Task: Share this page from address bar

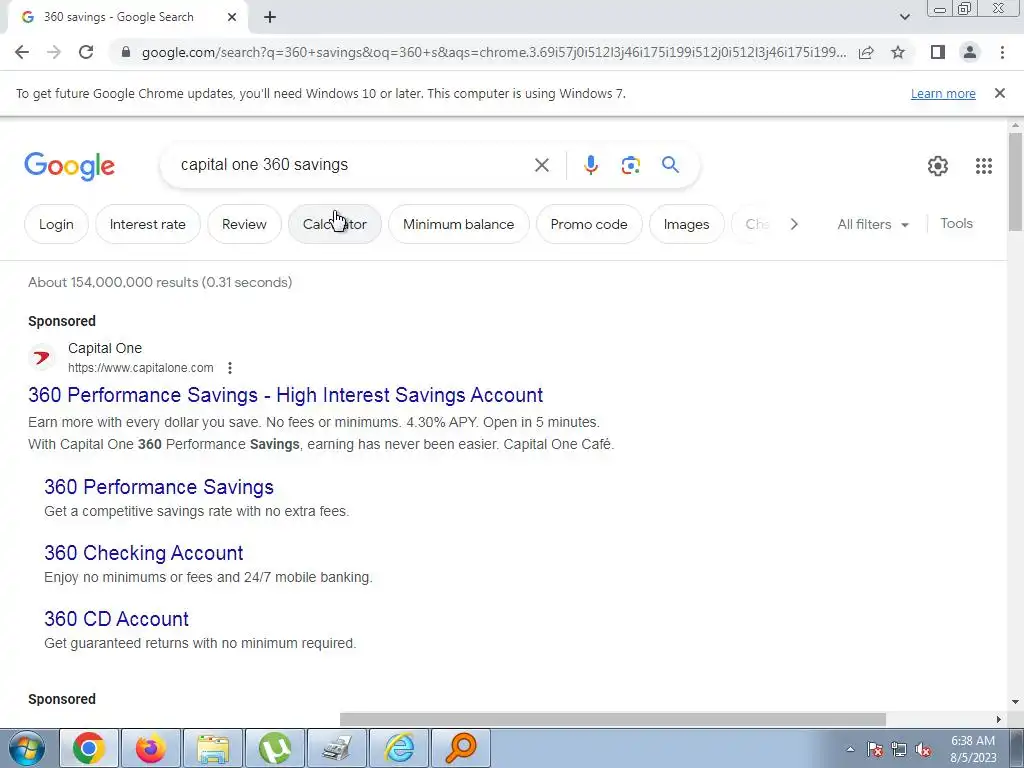Action: click(x=866, y=52)
